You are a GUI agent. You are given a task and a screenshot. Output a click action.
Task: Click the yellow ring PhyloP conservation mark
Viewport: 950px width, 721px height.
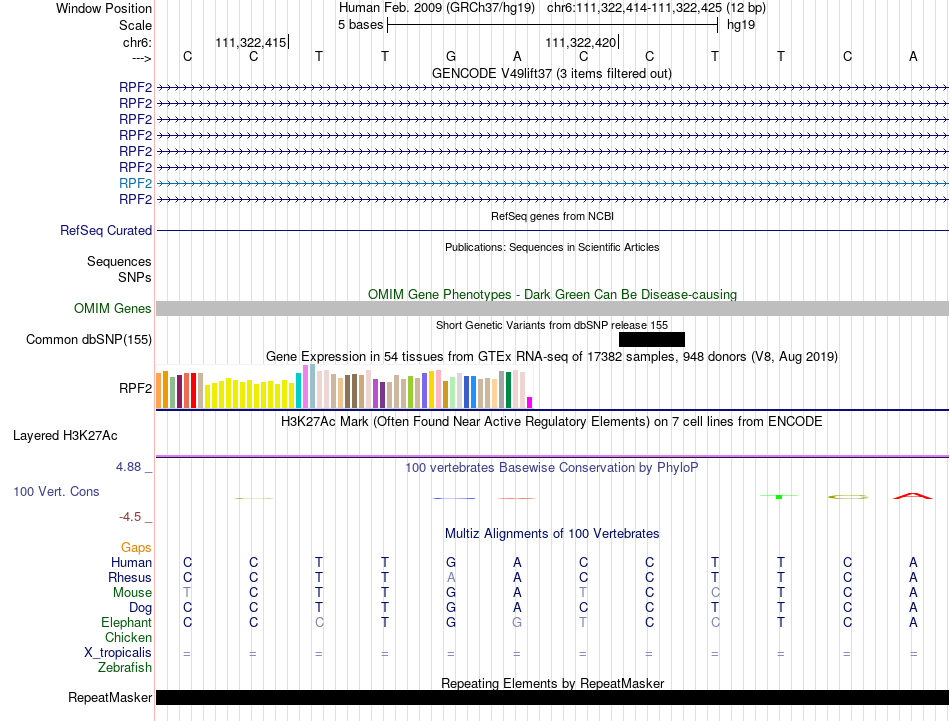(848, 497)
